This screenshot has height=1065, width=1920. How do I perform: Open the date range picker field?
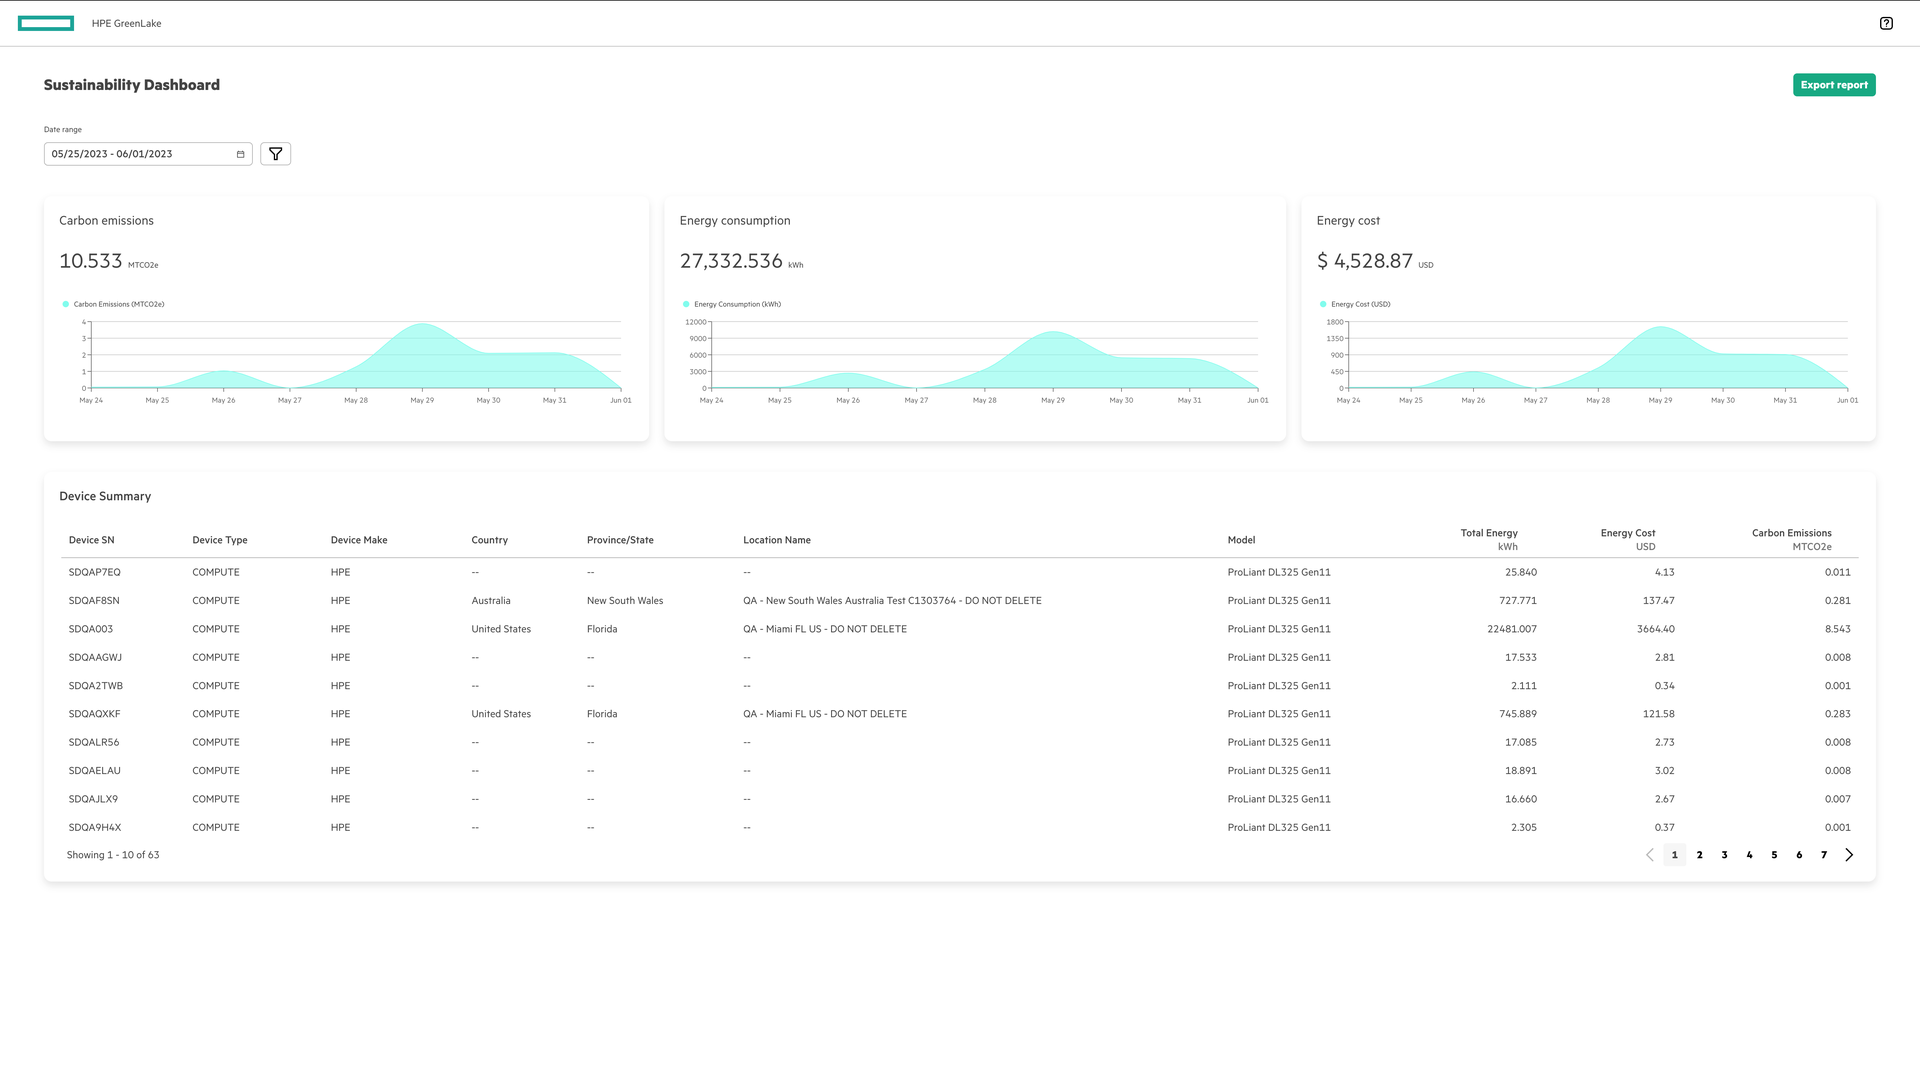coord(140,154)
